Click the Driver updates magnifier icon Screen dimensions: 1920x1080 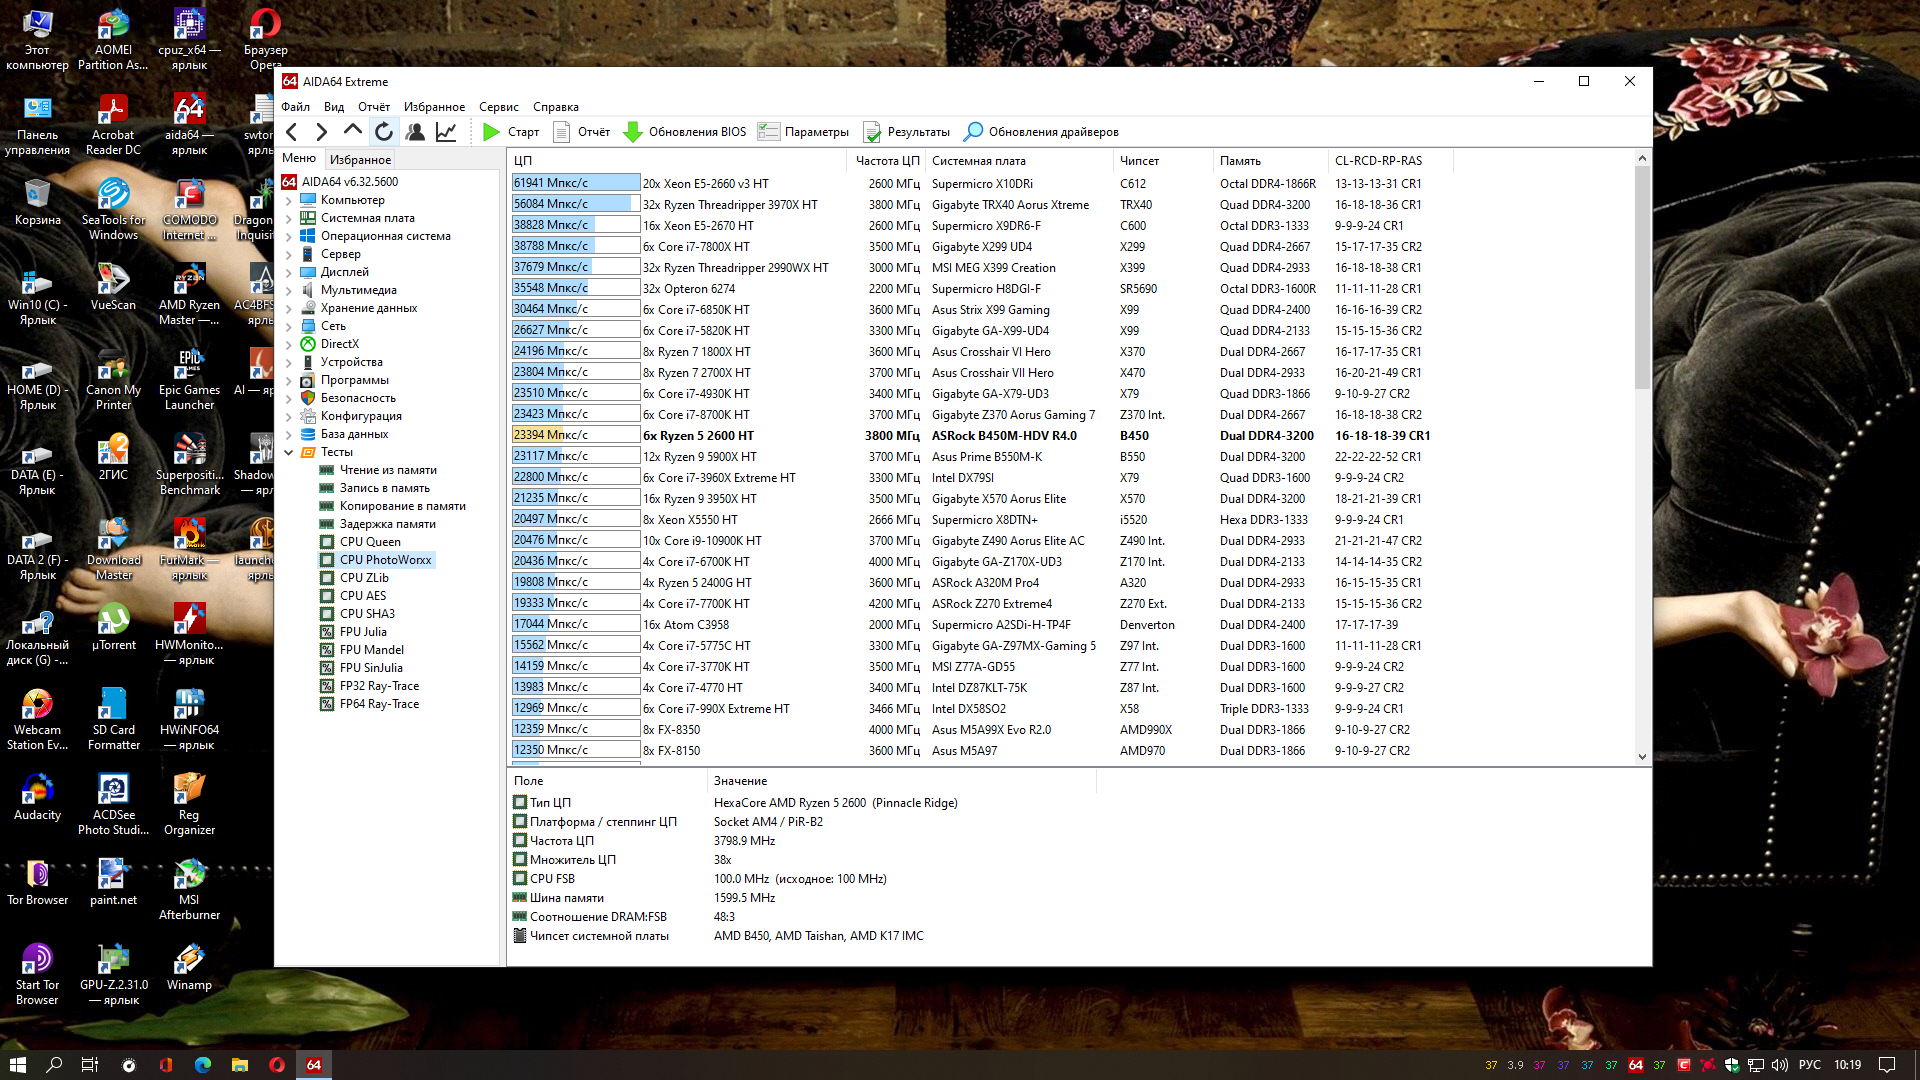pyautogui.click(x=973, y=132)
